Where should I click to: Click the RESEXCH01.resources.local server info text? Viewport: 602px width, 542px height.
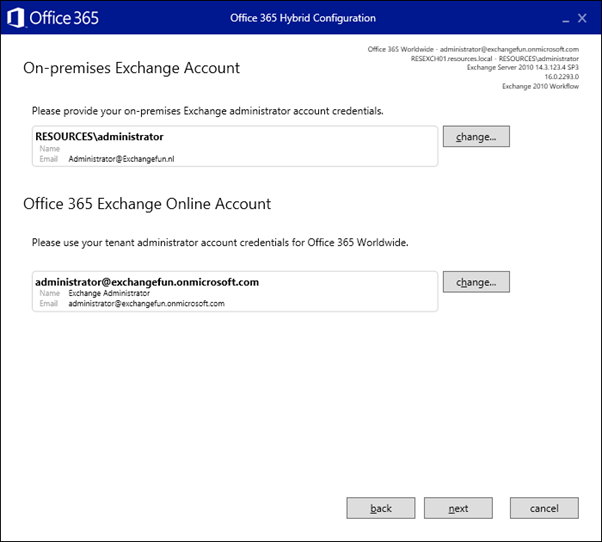coord(495,59)
